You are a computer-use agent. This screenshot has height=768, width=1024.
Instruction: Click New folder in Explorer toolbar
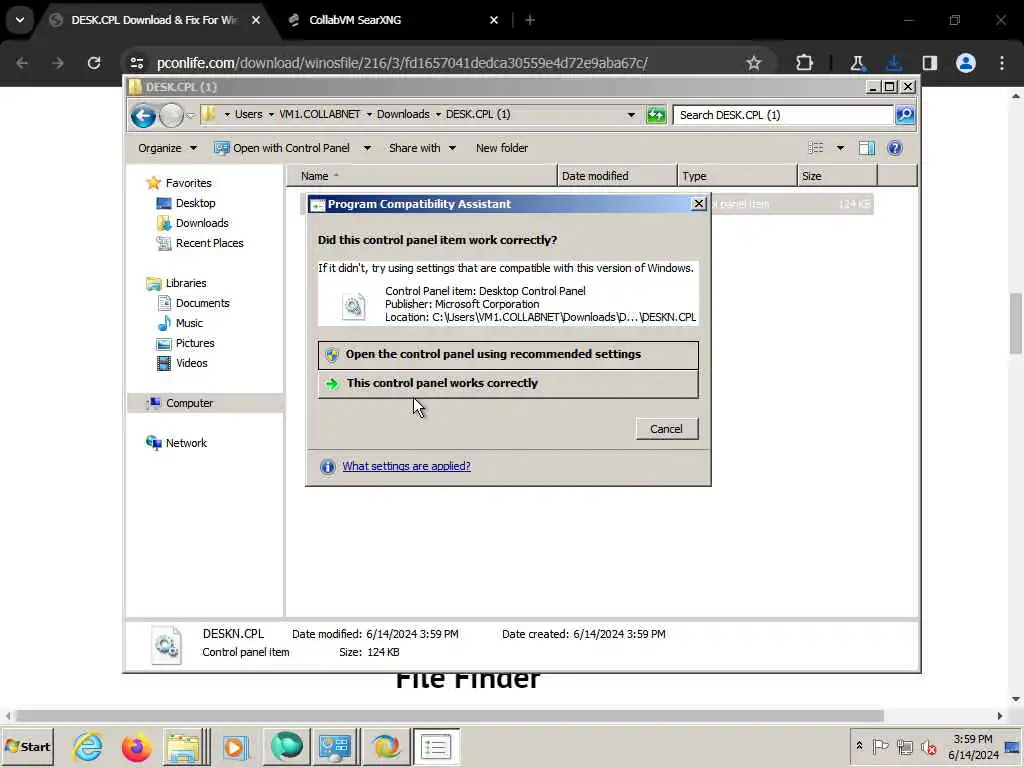502,148
